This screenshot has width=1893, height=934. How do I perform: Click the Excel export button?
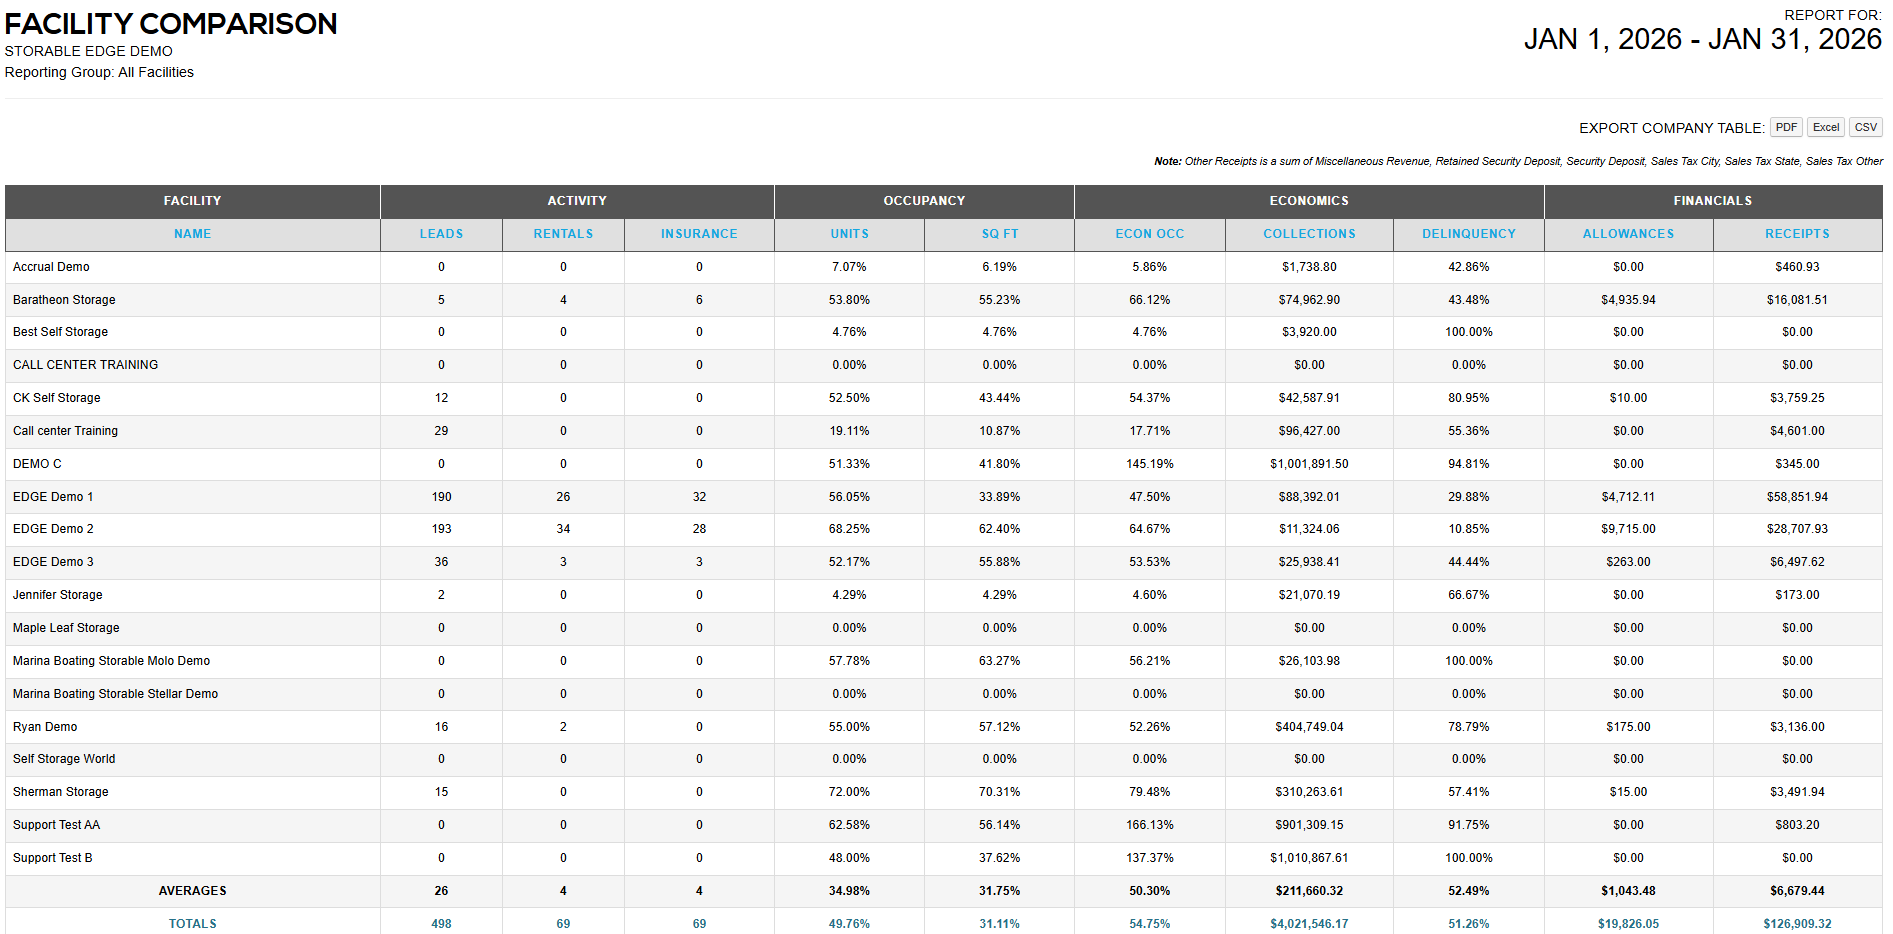point(1825,127)
